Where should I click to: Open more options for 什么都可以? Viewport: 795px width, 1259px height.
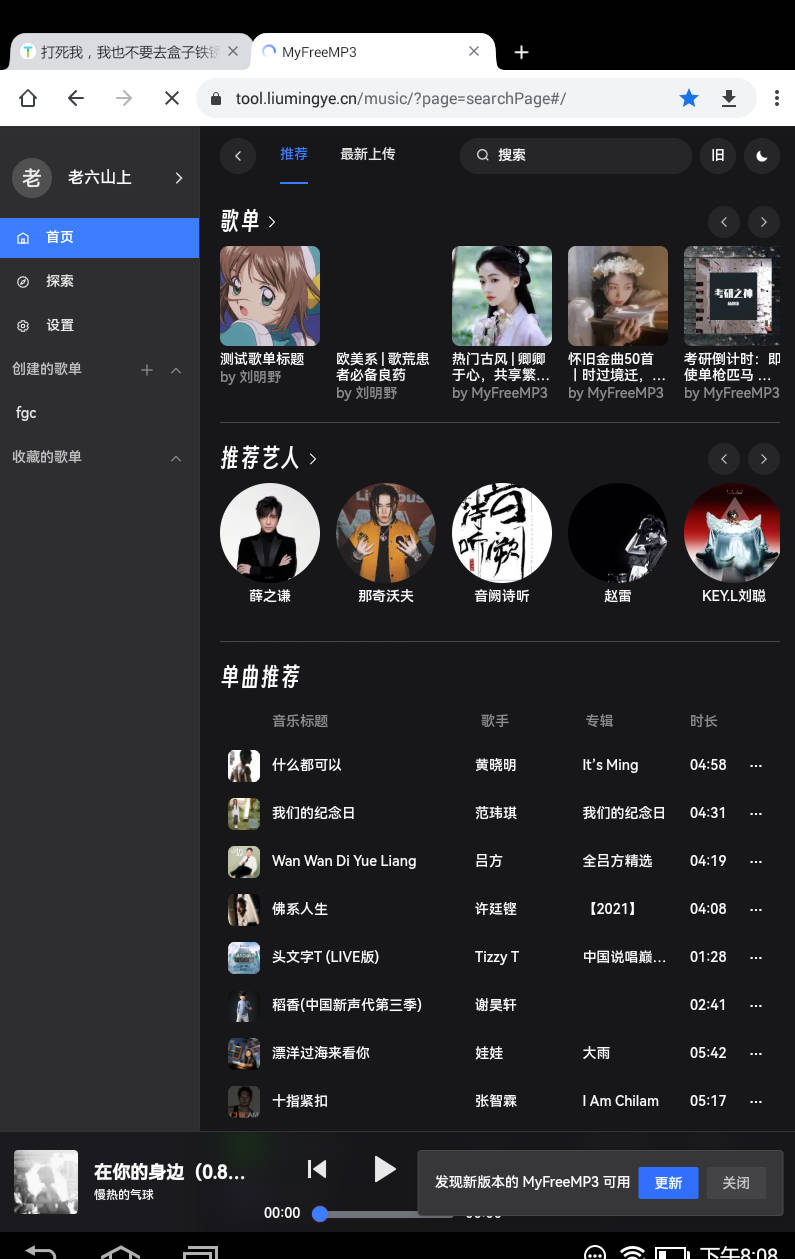pyautogui.click(x=756, y=765)
